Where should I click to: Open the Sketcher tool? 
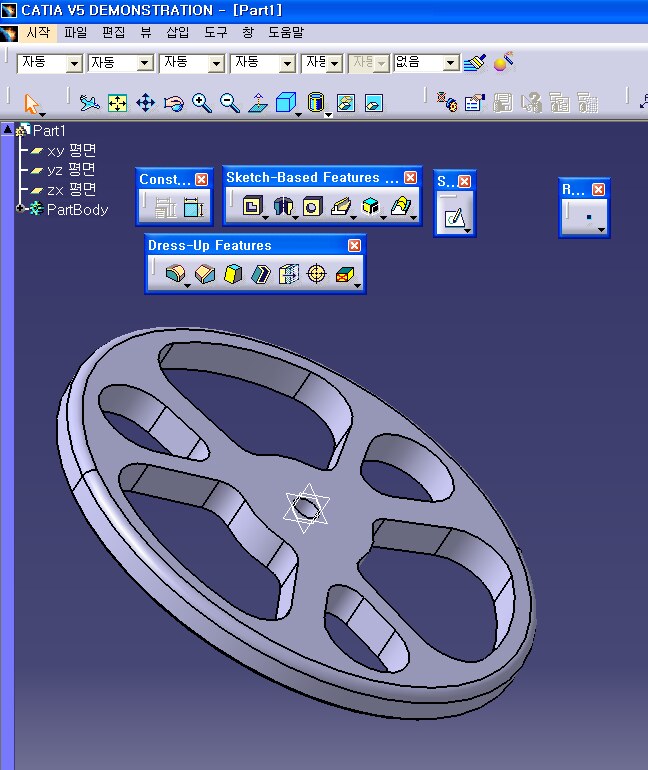pyautogui.click(x=454, y=216)
